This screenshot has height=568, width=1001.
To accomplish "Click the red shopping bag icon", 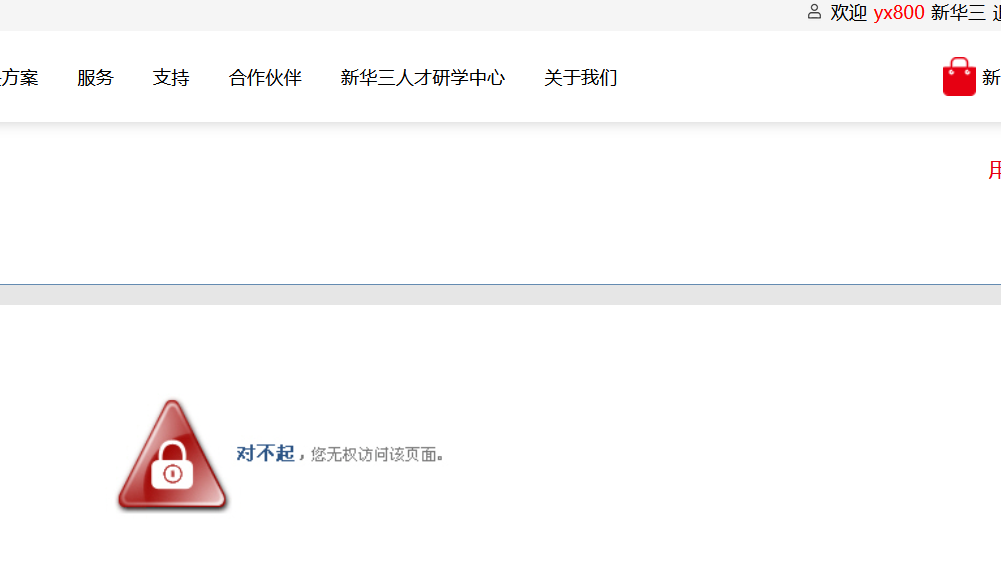I will [x=959, y=77].
